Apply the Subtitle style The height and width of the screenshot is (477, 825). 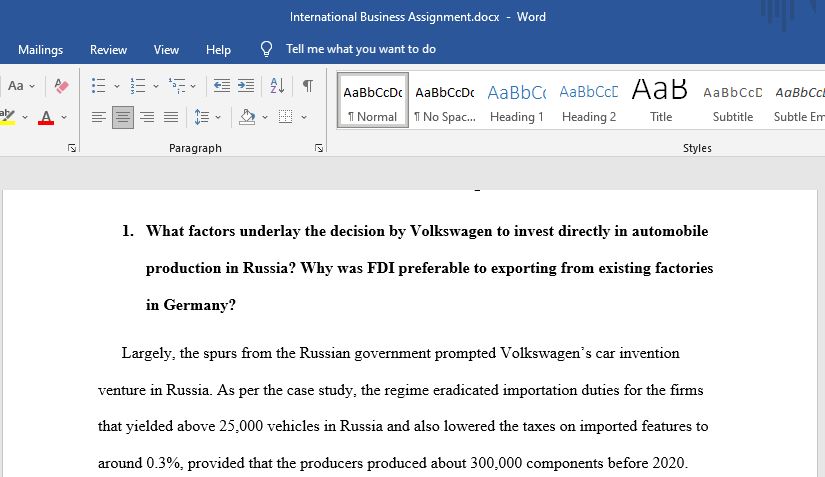click(x=732, y=100)
